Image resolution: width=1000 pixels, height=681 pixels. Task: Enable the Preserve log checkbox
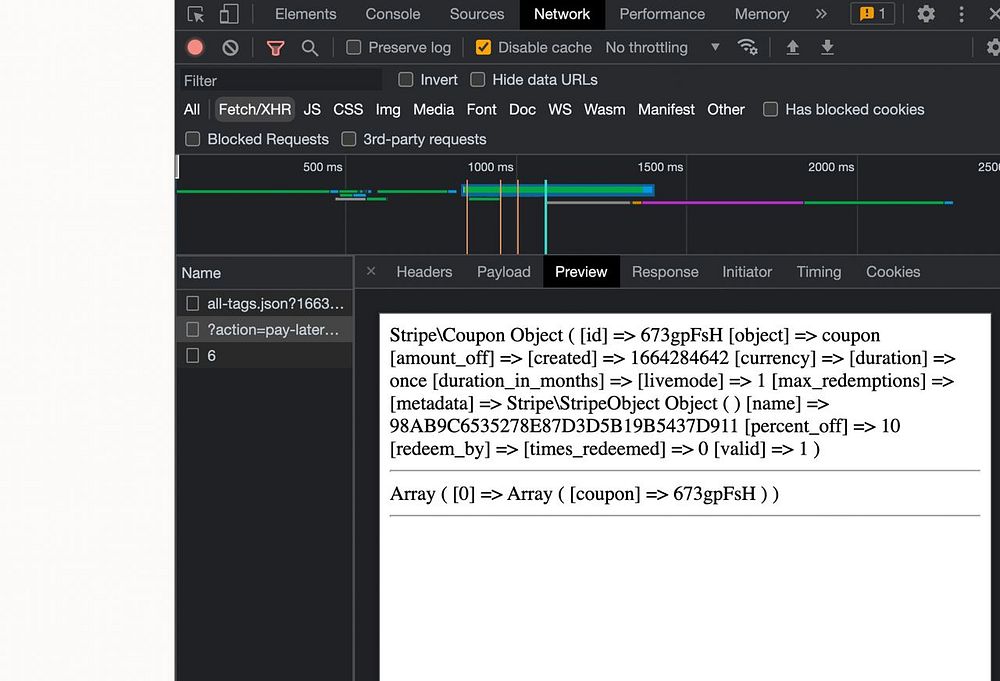coord(354,47)
